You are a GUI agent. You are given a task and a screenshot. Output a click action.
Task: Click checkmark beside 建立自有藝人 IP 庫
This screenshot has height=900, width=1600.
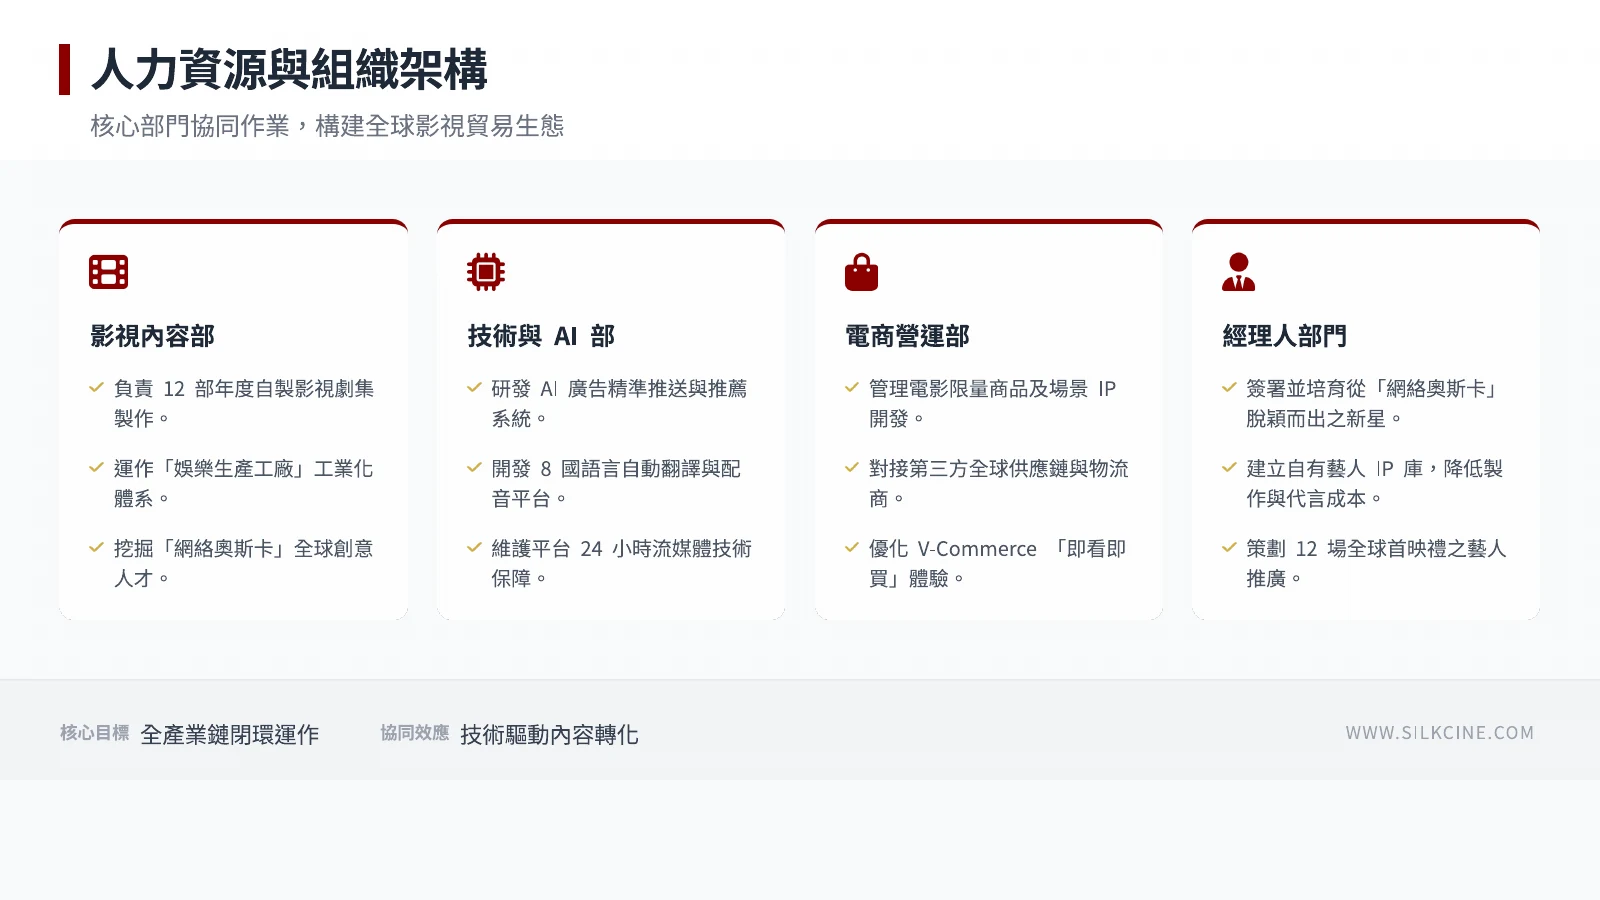click(x=1230, y=467)
